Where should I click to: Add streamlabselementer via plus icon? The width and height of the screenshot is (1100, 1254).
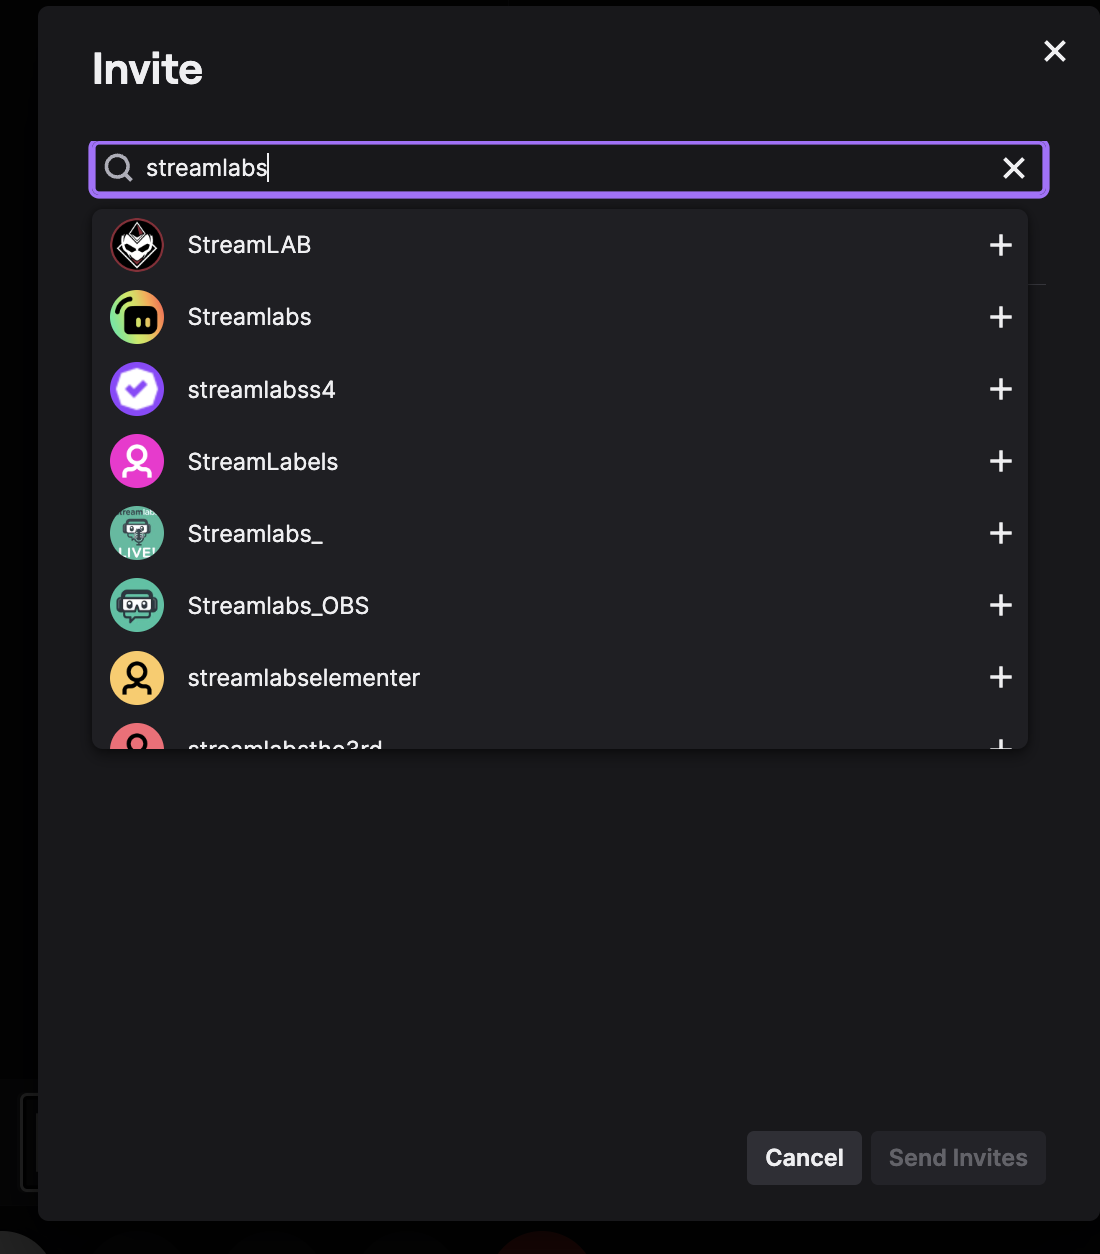pyautogui.click(x=1000, y=677)
